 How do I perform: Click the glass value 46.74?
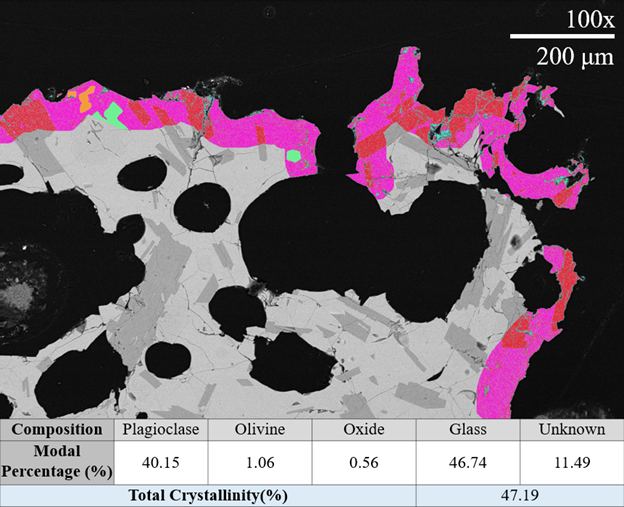[468, 462]
